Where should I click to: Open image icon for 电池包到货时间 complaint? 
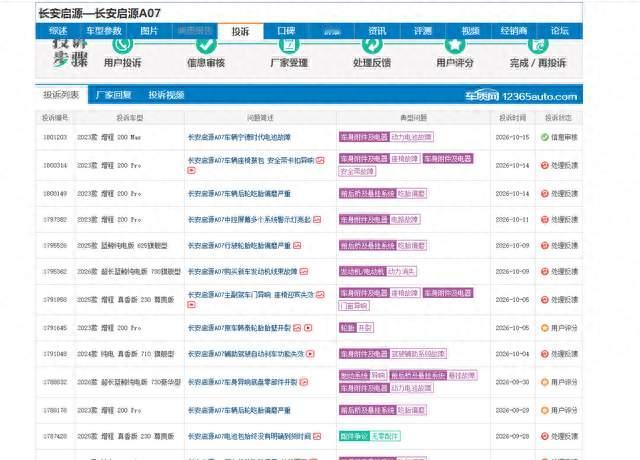coord(317,436)
